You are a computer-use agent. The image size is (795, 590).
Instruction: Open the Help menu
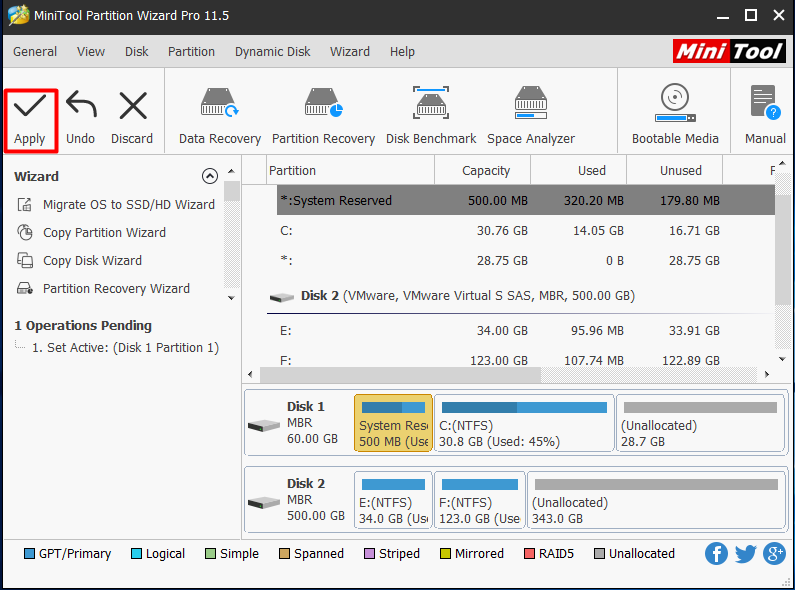coord(402,52)
